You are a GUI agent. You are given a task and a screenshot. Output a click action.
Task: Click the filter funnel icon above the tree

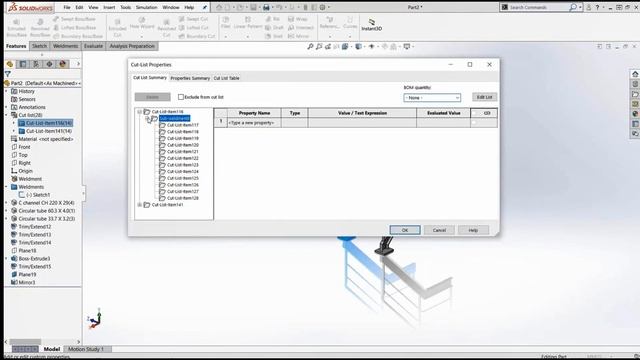pos(8,74)
